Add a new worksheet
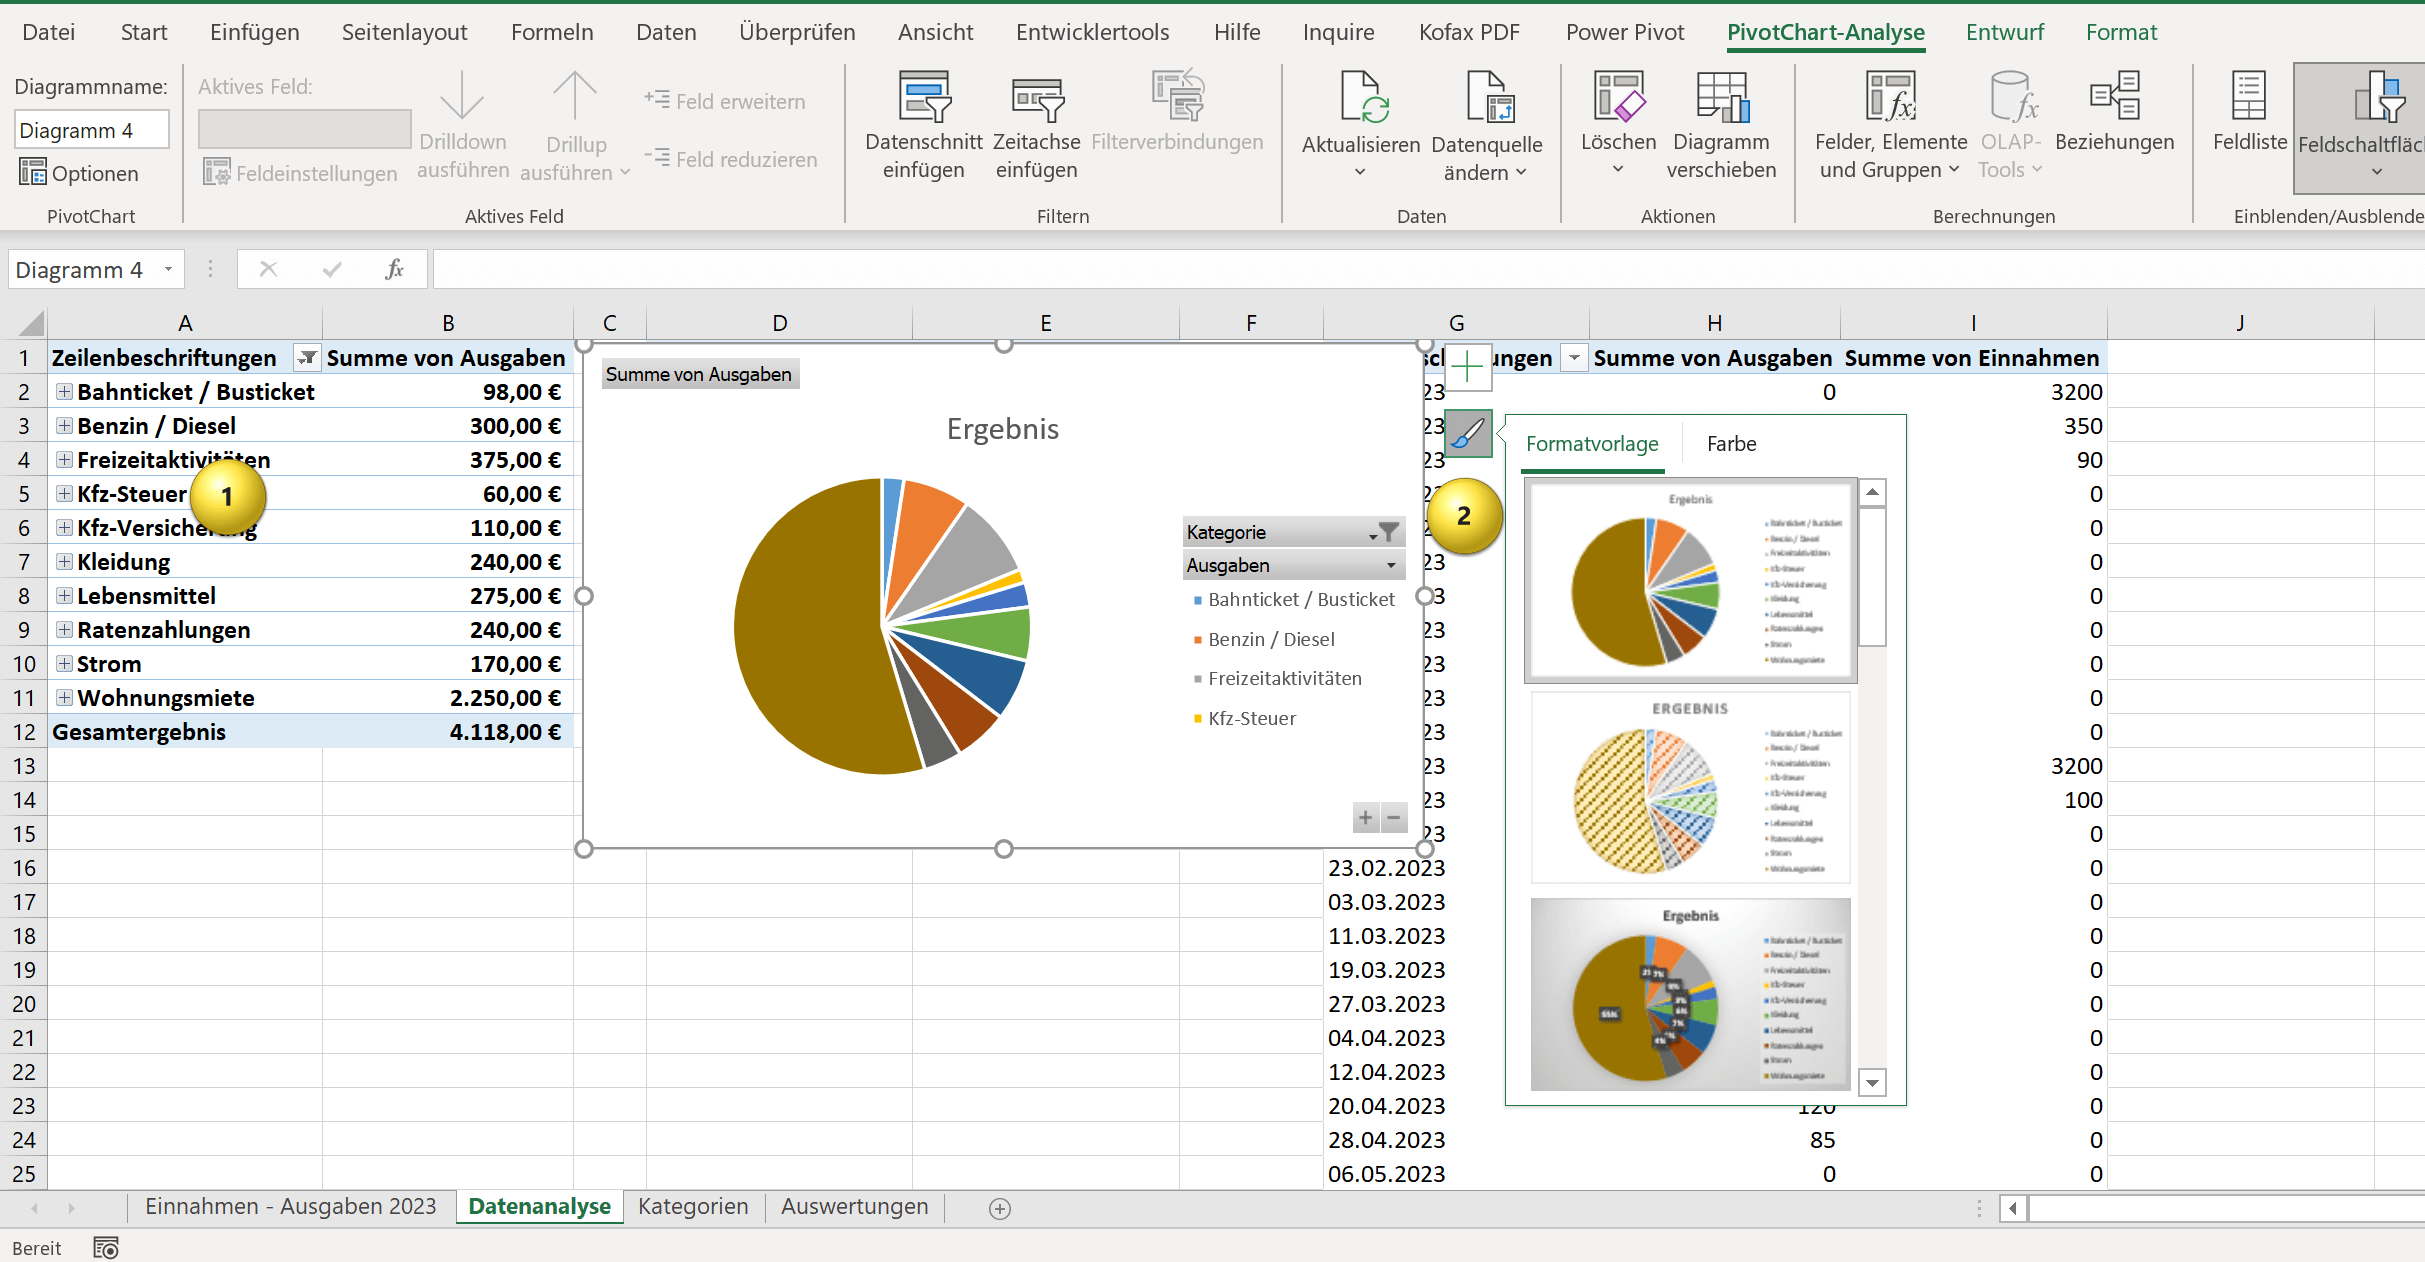Screen dimensions: 2425x1262 tap(999, 1208)
